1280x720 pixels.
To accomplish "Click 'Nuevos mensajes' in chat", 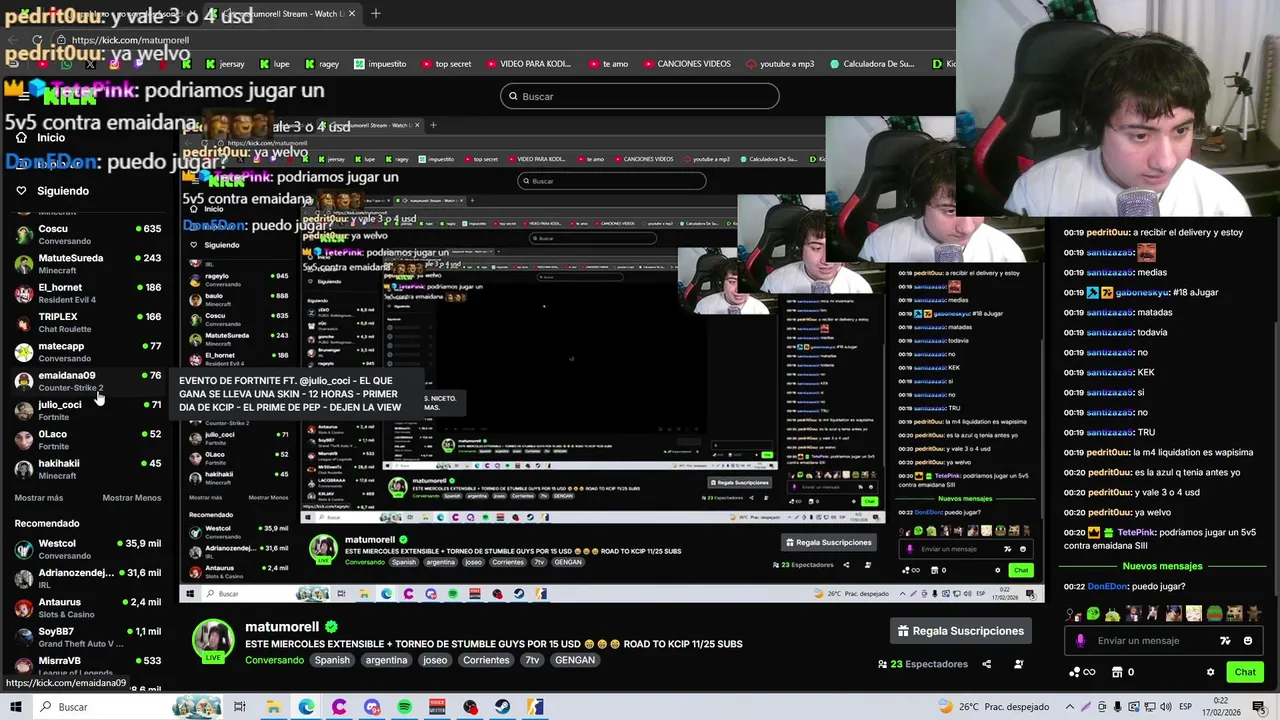I will (1161, 566).
